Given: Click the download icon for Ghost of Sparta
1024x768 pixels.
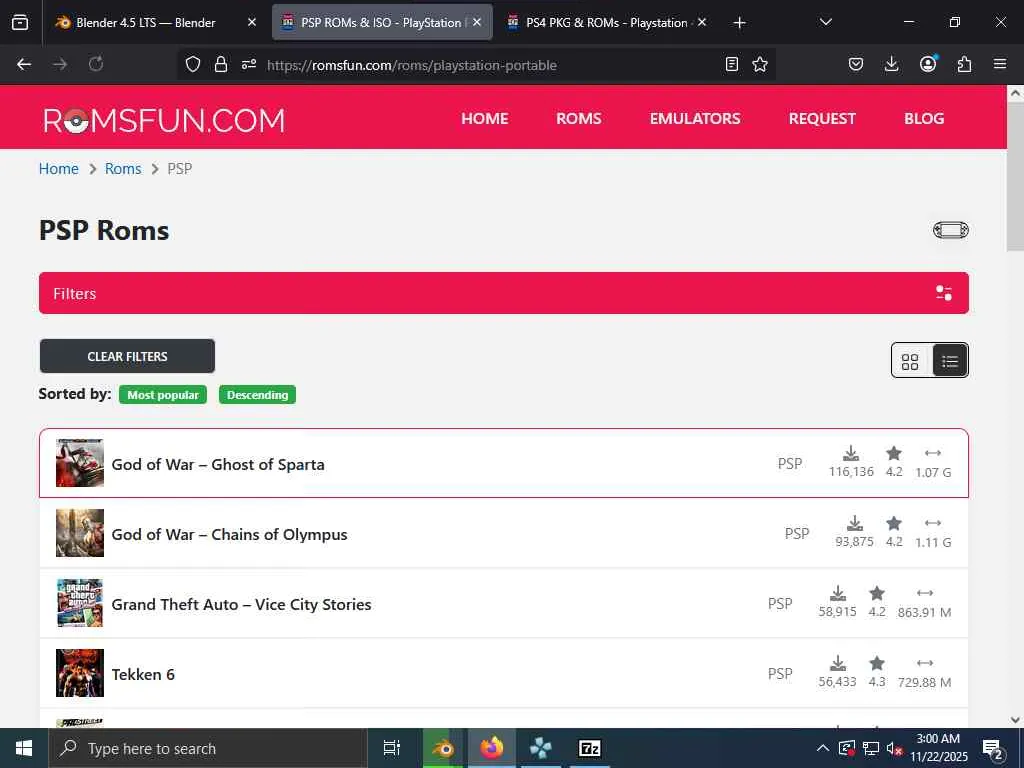Looking at the screenshot, I should coord(851,453).
